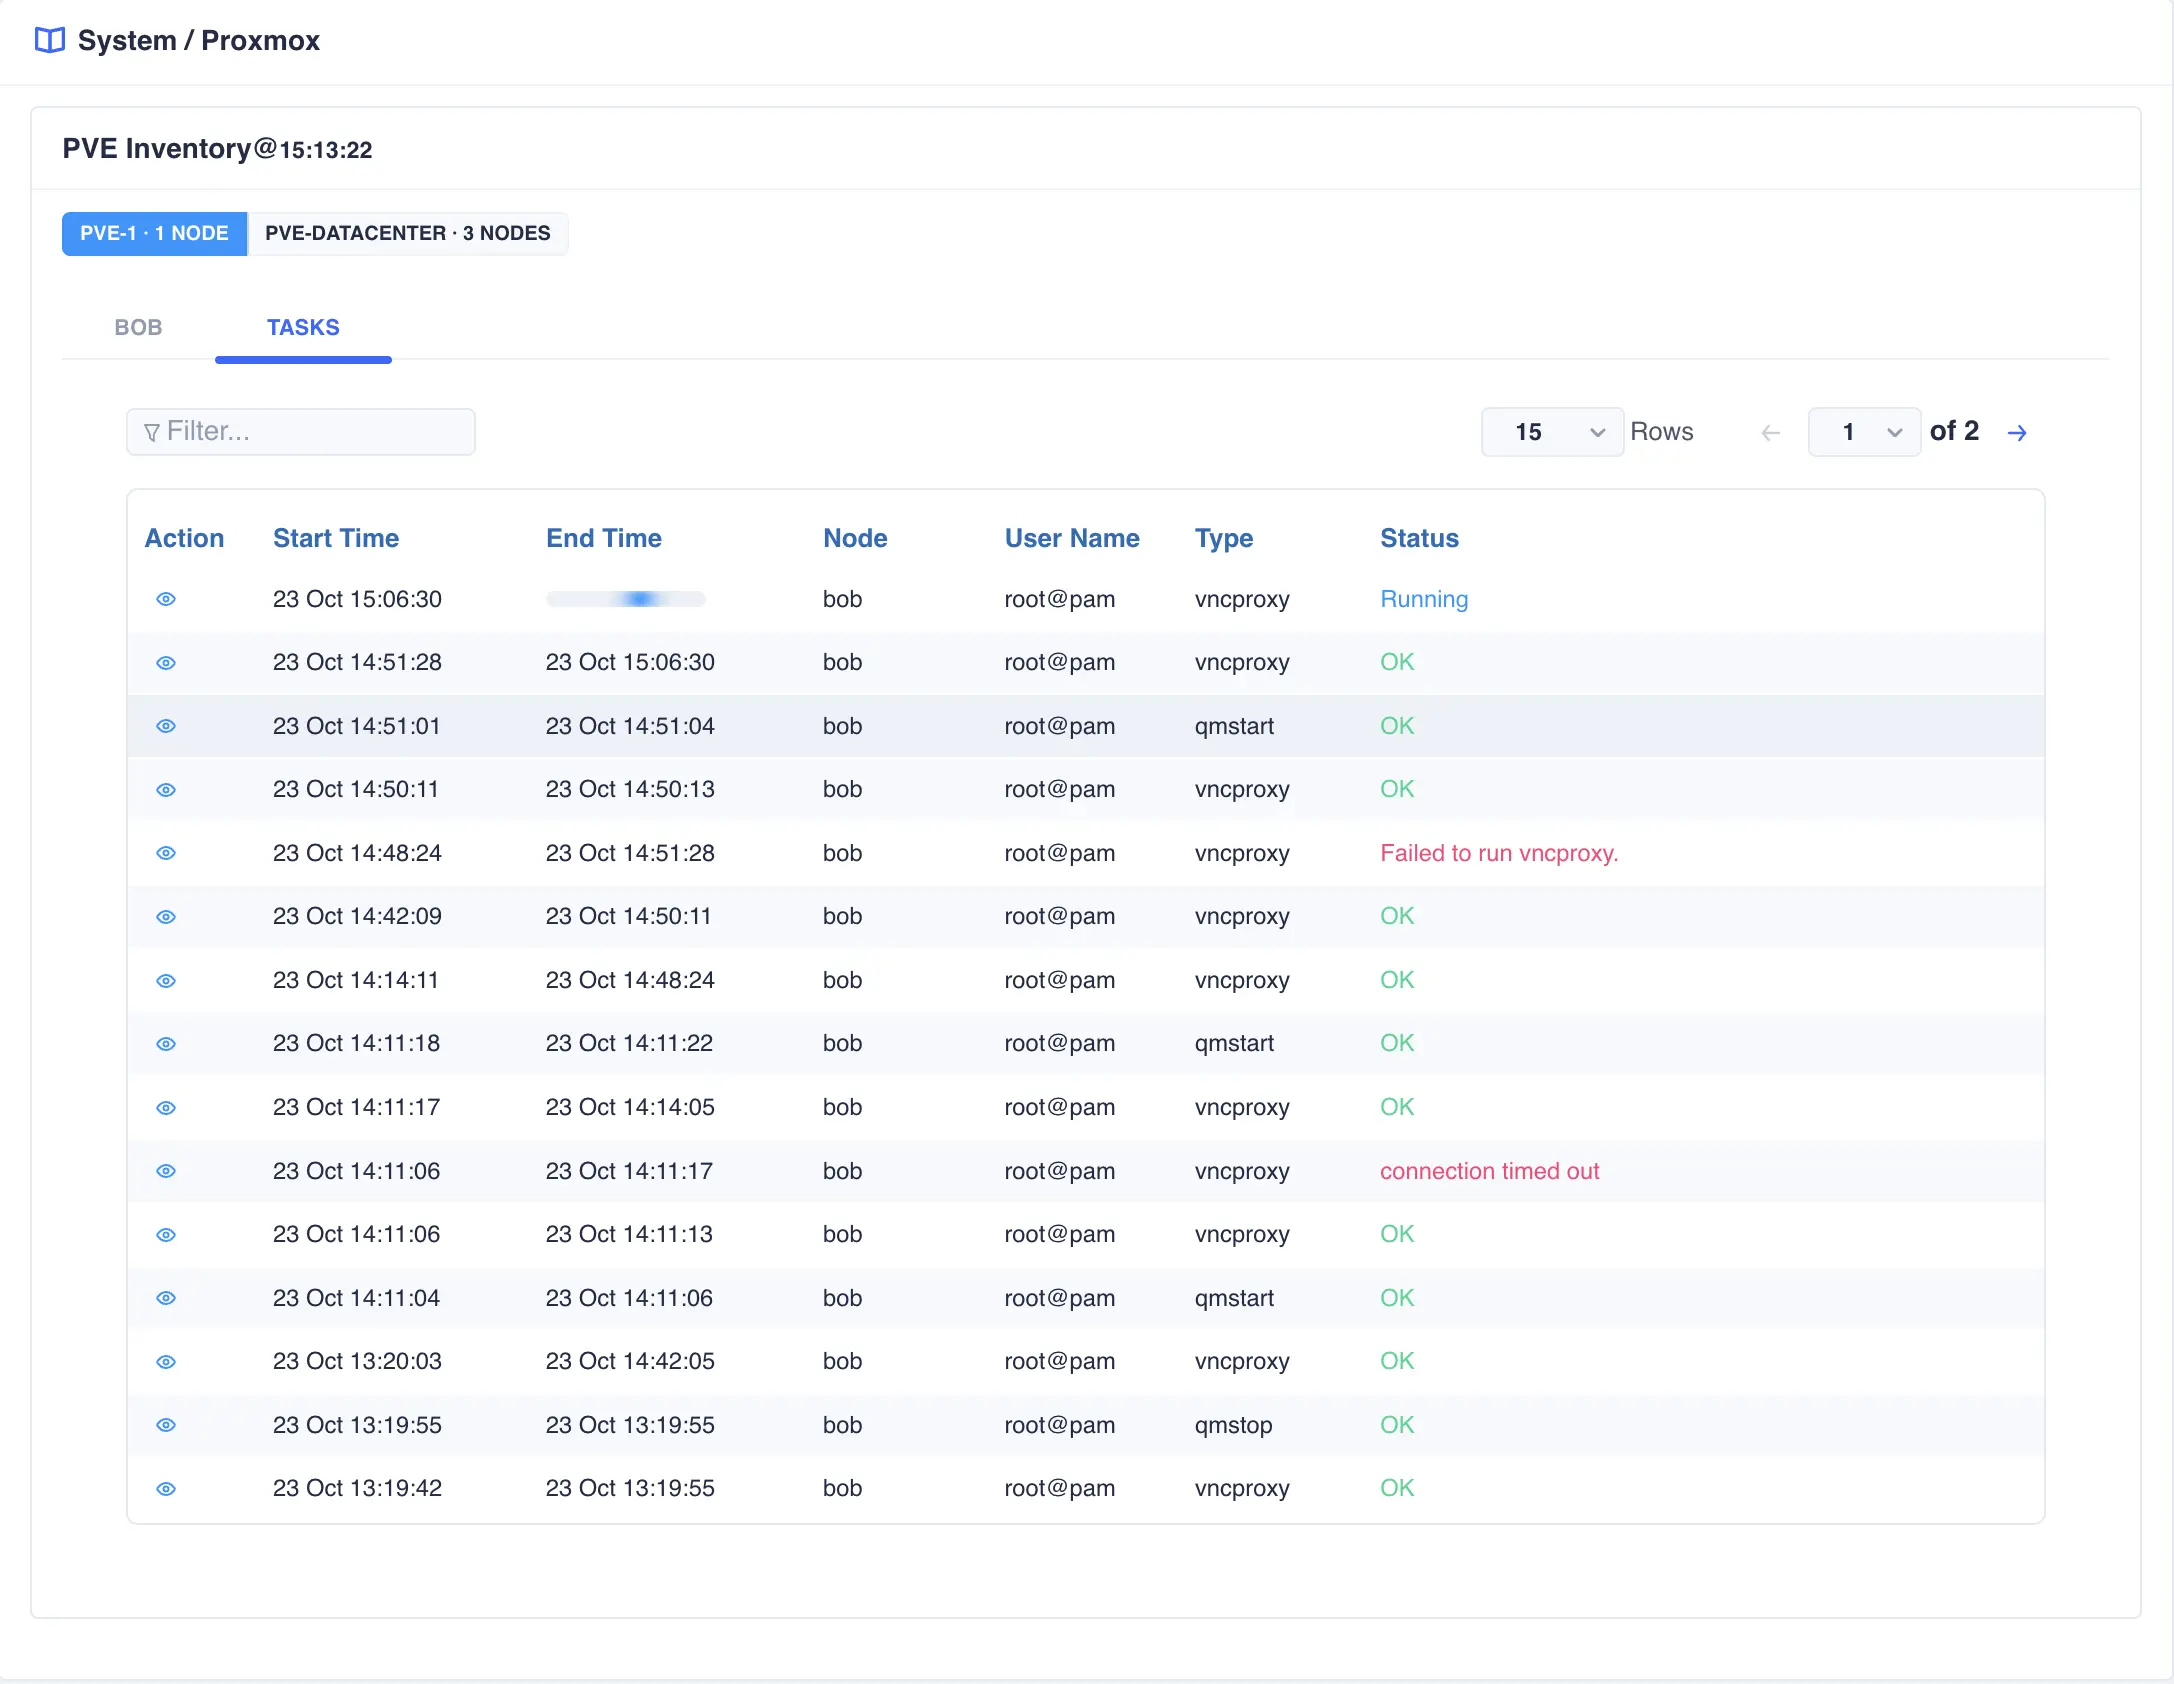View the qmstart task started at 14:51:01
Viewport: 2174px width, 1684px height.
[166, 726]
